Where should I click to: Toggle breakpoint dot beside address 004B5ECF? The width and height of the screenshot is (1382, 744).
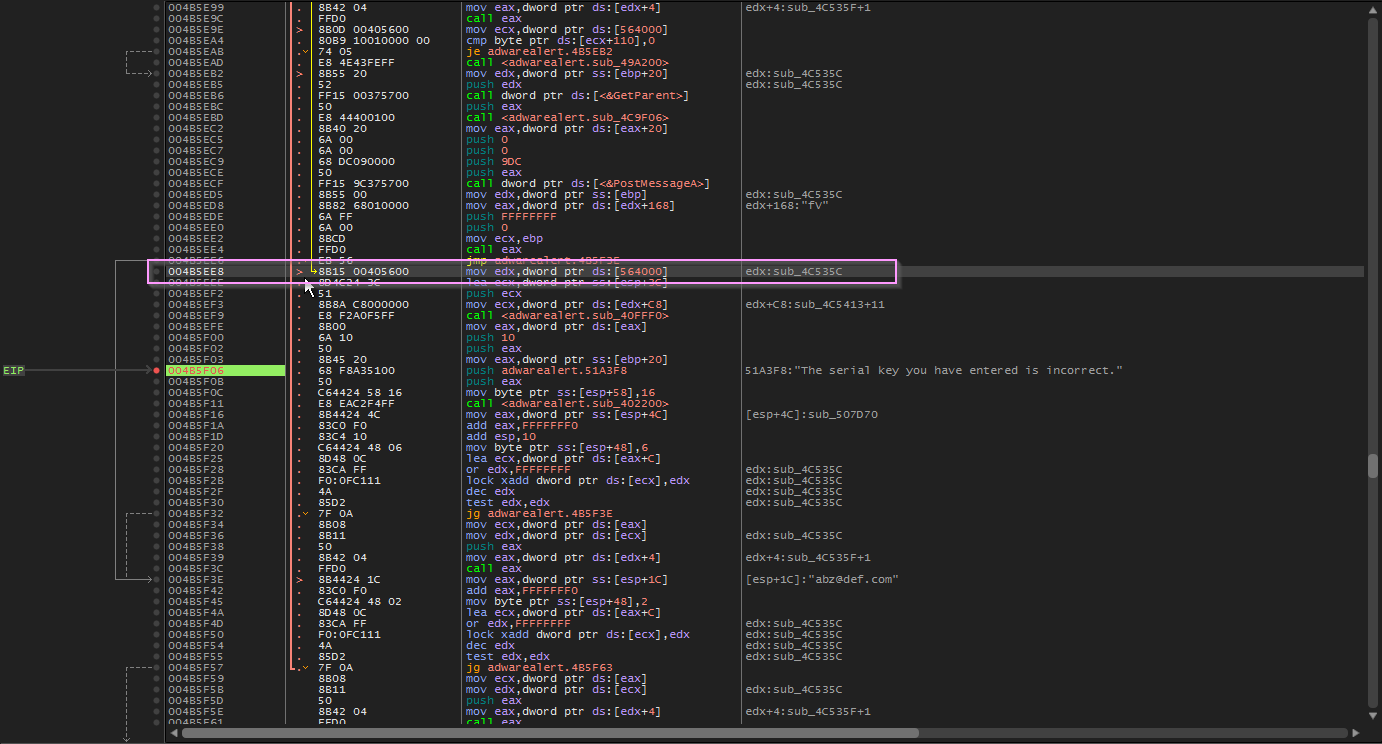pyautogui.click(x=157, y=183)
